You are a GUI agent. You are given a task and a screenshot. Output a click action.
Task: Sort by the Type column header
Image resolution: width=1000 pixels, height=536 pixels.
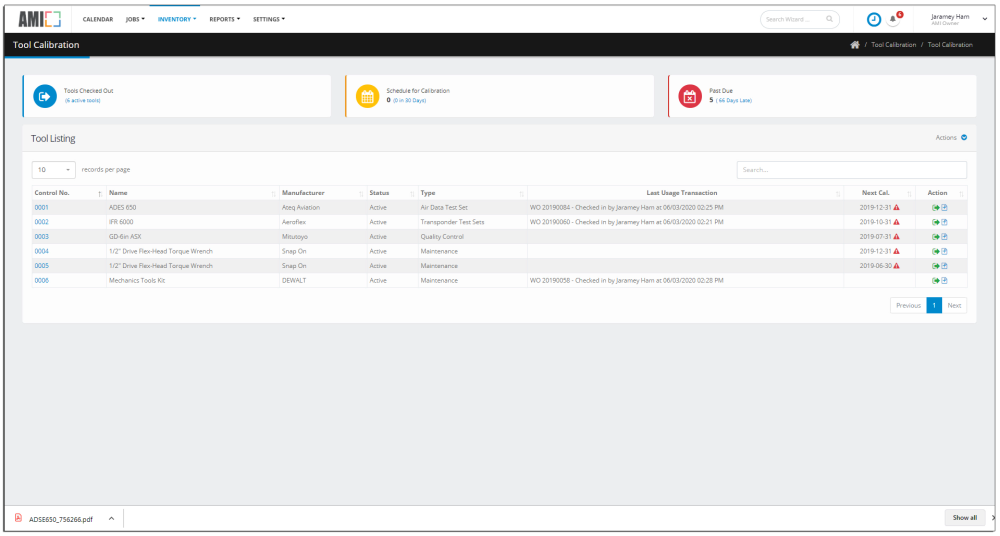click(473, 193)
